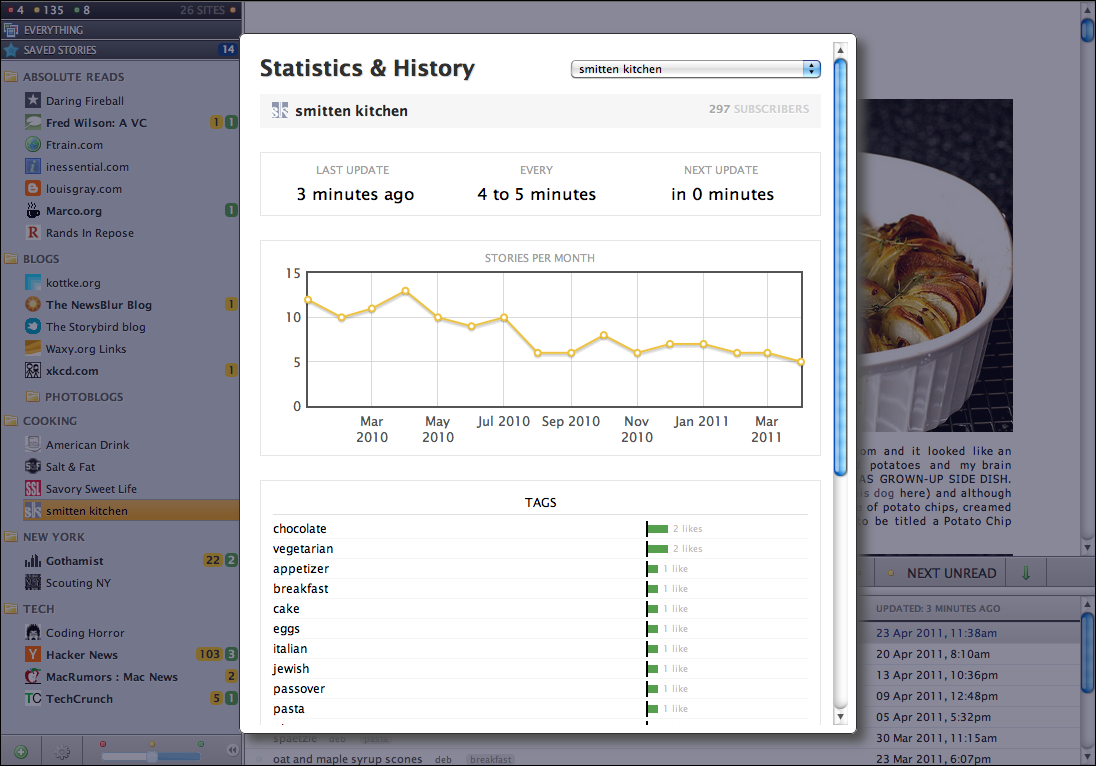Click smitten kitchen icon in statistics header
The height and width of the screenshot is (766, 1096).
tap(280, 111)
